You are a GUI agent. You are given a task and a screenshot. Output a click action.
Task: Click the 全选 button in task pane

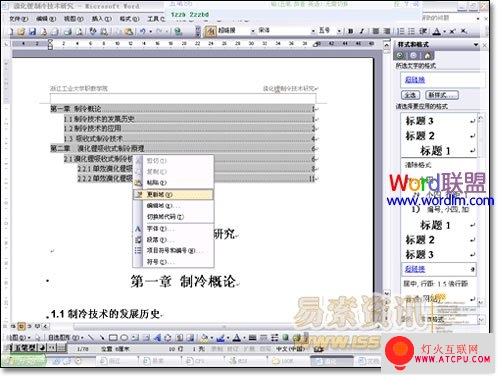click(x=410, y=95)
